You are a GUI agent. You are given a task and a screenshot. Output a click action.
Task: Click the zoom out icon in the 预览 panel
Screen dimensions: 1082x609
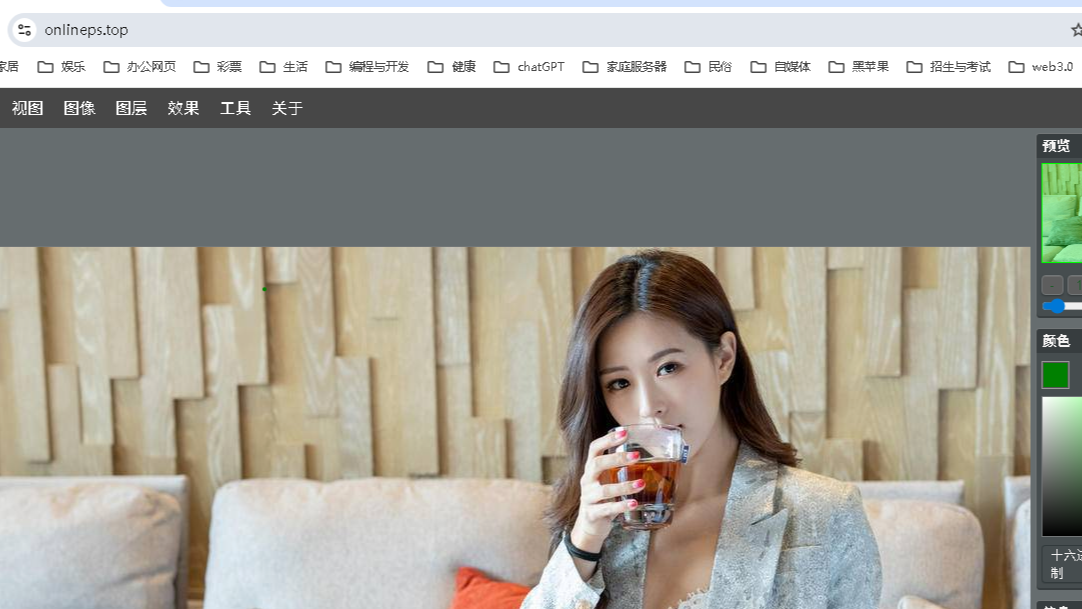tap(1053, 285)
